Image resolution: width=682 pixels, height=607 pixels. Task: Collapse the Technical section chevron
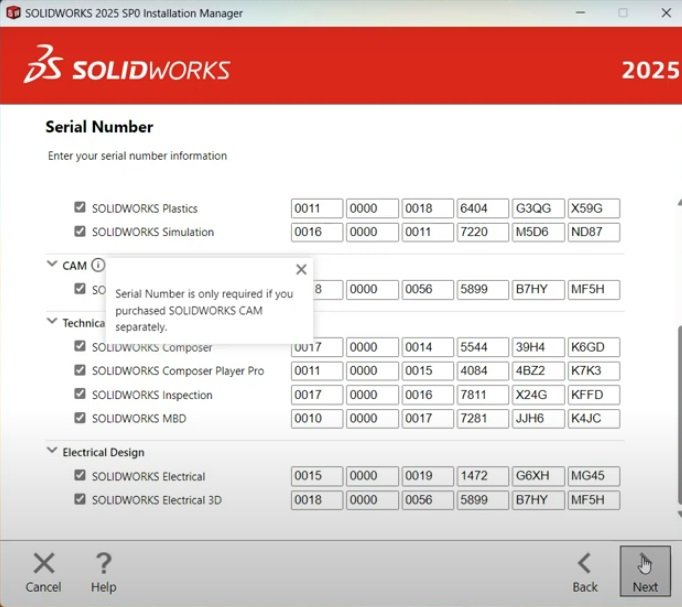pyautogui.click(x=52, y=321)
